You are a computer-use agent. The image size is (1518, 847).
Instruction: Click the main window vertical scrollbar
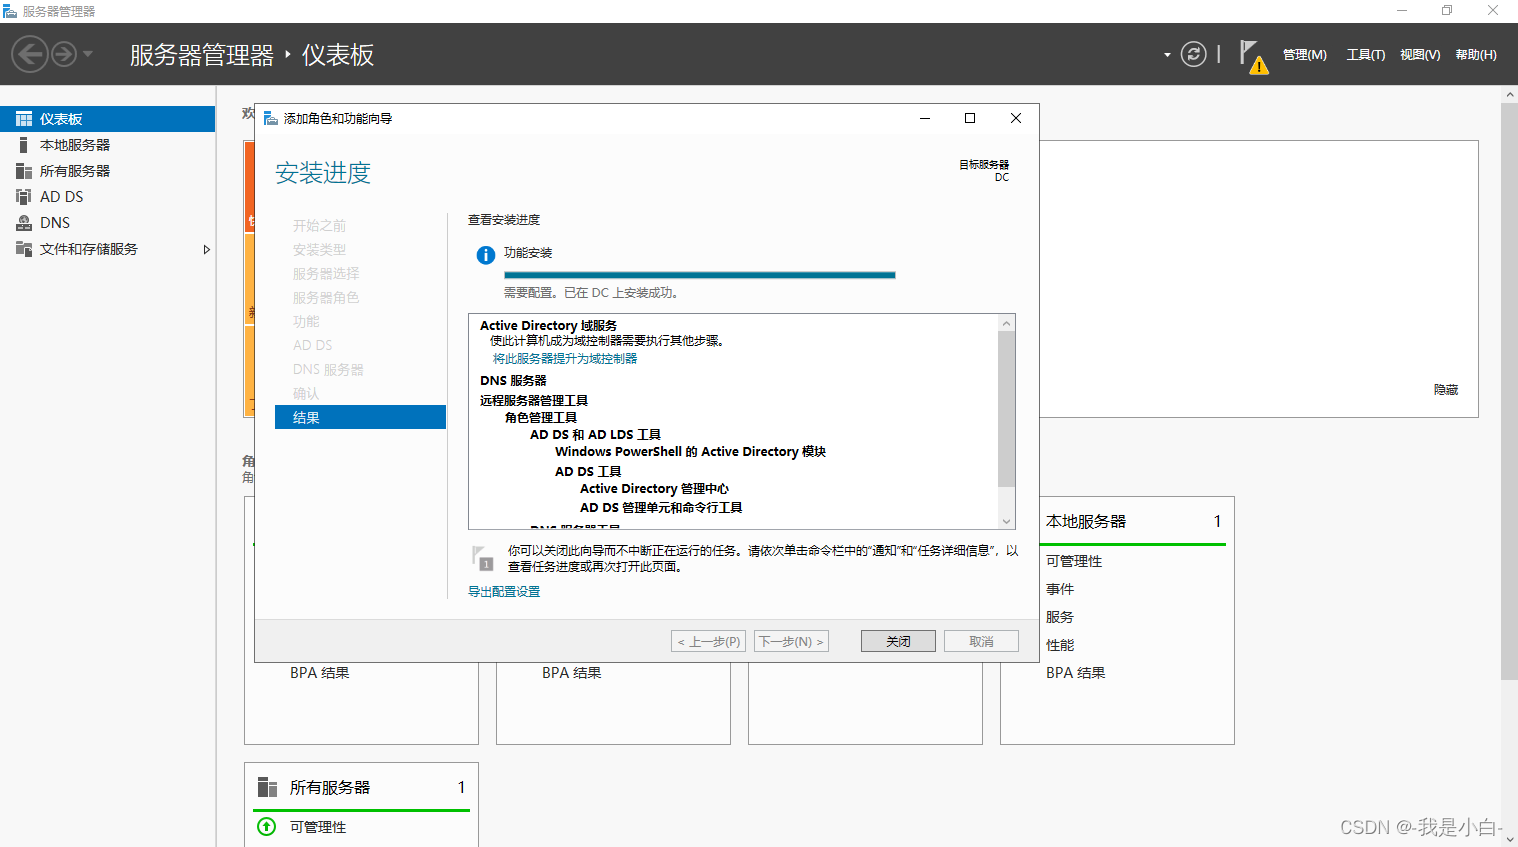point(1509,390)
